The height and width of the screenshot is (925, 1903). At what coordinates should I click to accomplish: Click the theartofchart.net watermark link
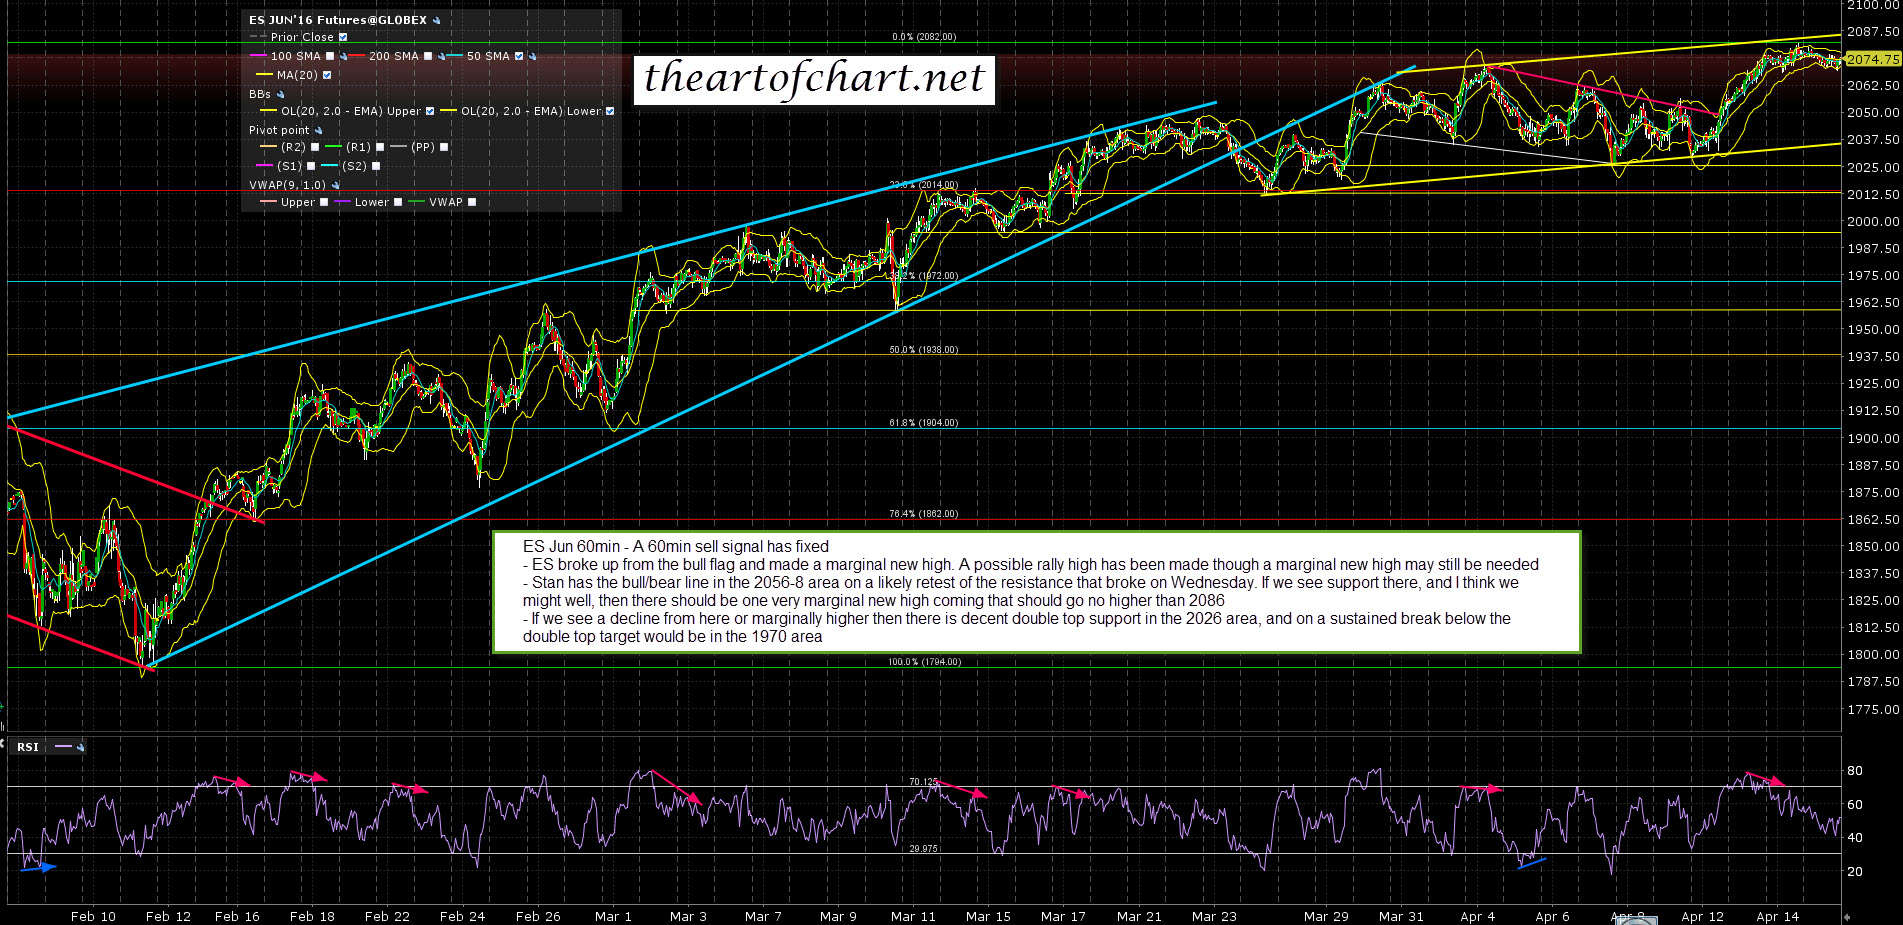[x=814, y=78]
